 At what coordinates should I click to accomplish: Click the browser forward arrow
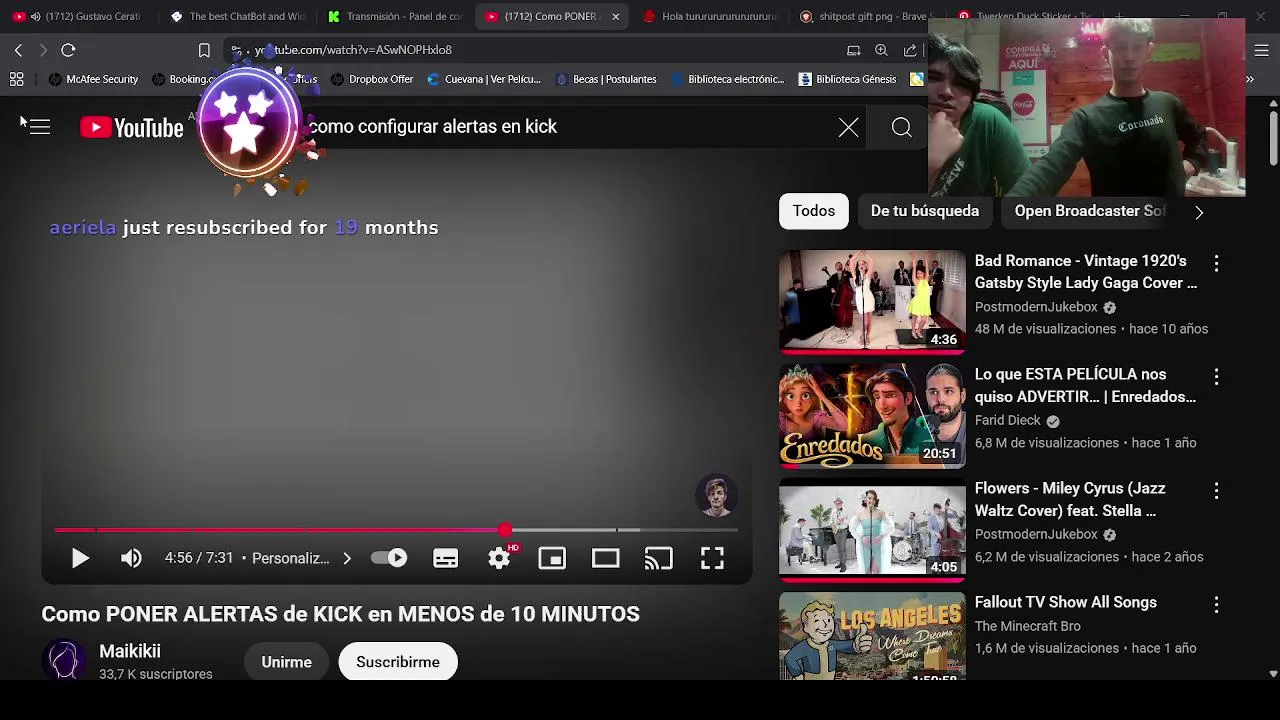click(x=42, y=50)
